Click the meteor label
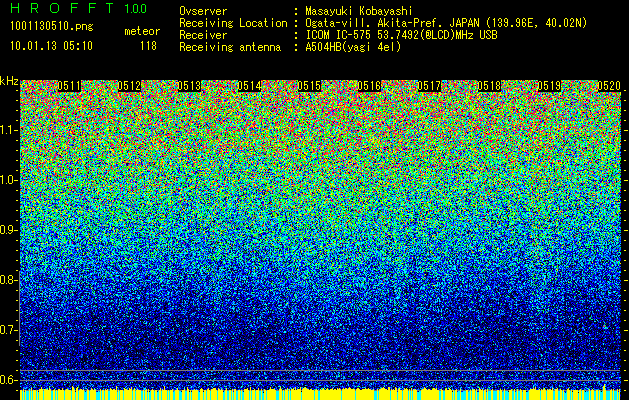Image resolution: width=629 pixels, height=400 pixels. pos(142,31)
